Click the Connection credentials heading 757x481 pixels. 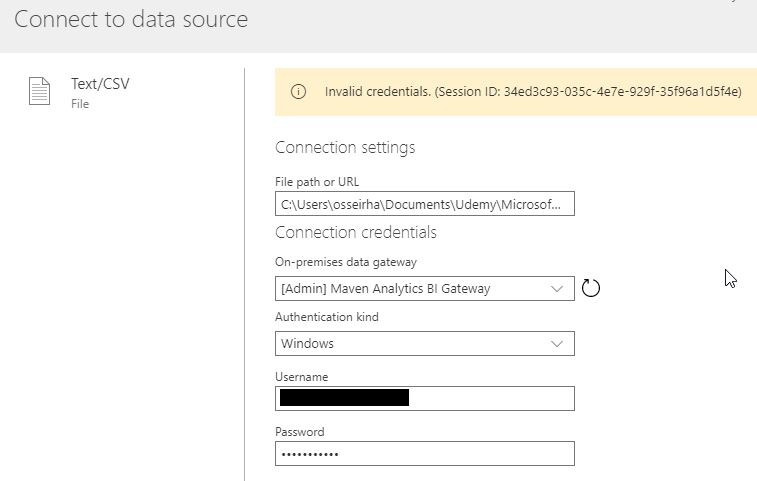click(356, 232)
